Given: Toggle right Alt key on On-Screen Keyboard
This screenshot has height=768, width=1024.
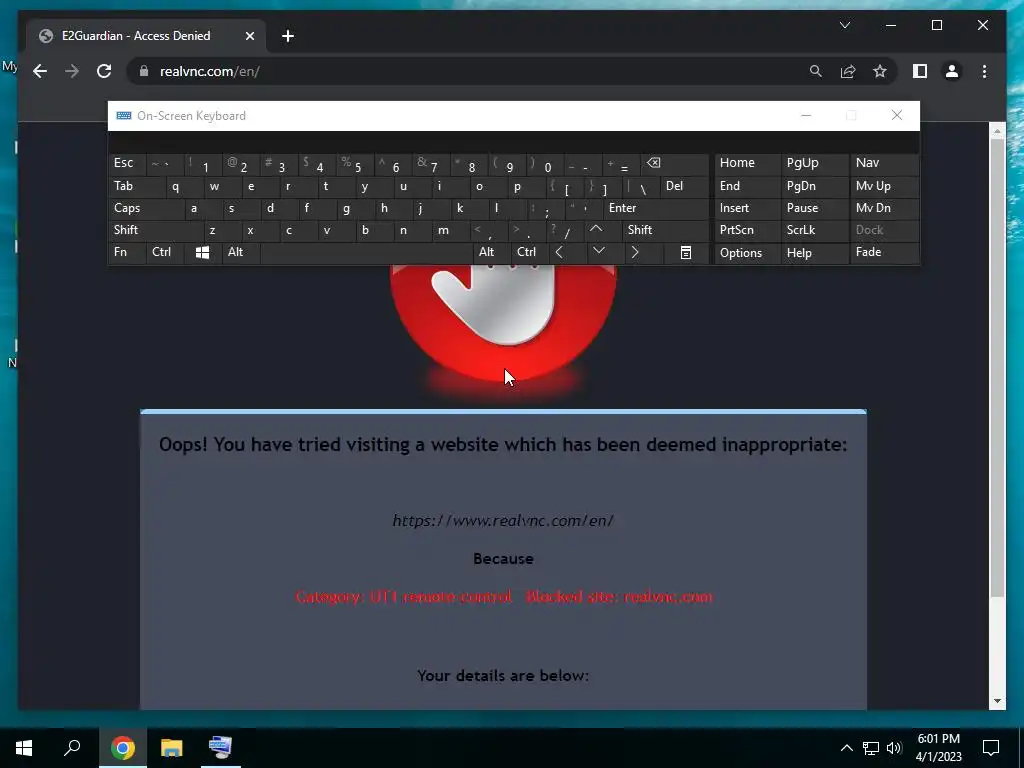Looking at the screenshot, I should coord(491,253).
